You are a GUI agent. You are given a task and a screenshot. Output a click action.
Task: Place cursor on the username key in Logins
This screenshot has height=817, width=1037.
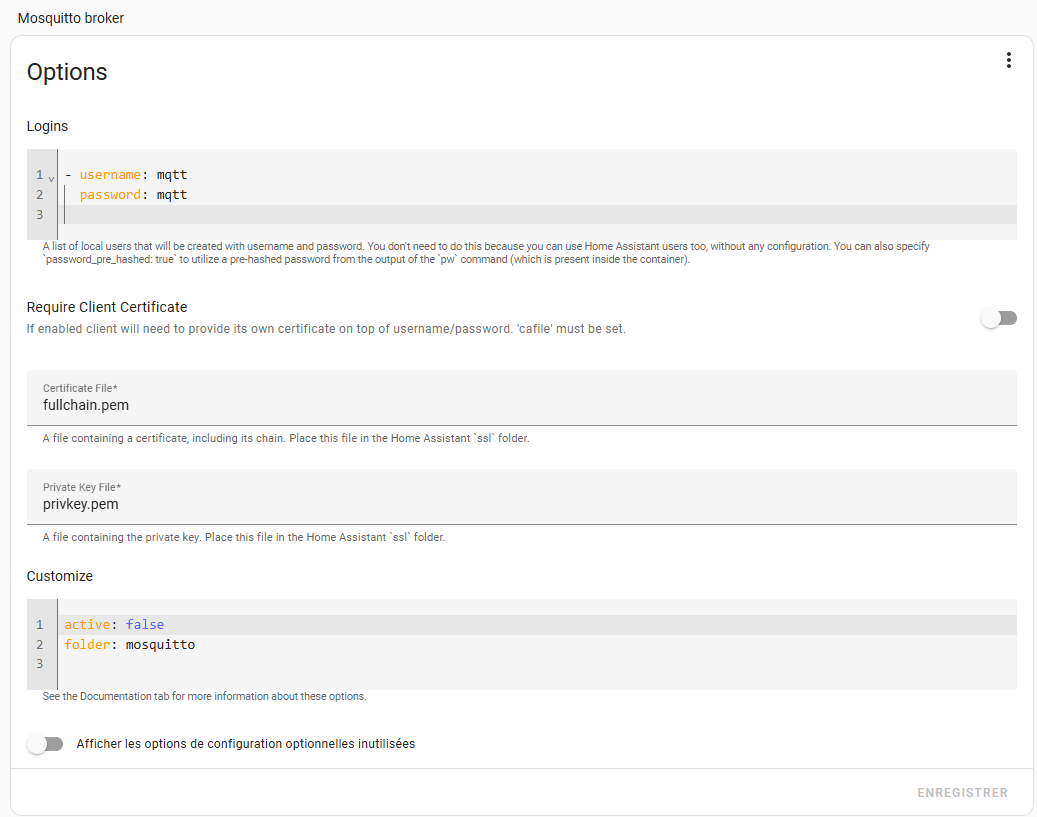pos(110,175)
